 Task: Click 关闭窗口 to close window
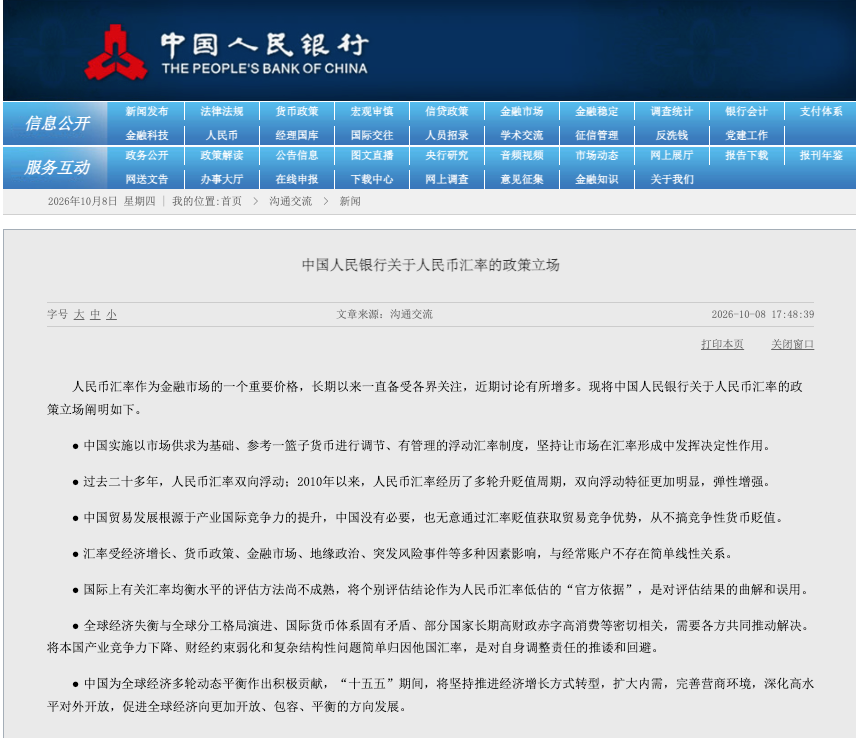pos(793,344)
